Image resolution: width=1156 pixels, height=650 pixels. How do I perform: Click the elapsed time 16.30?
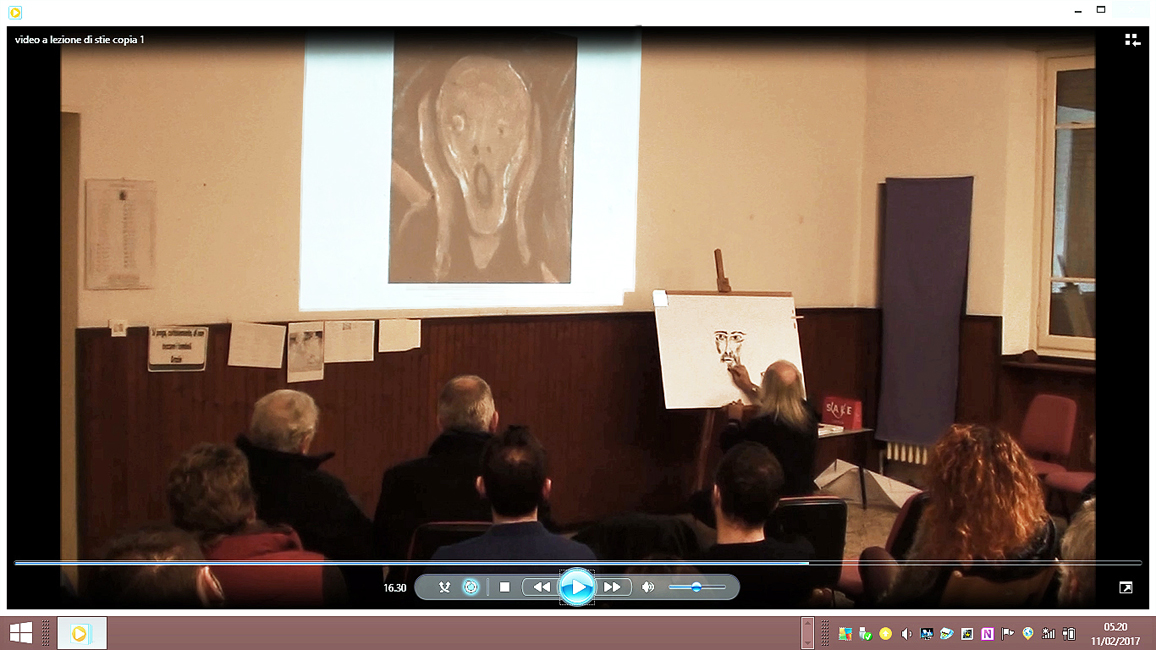(x=394, y=588)
